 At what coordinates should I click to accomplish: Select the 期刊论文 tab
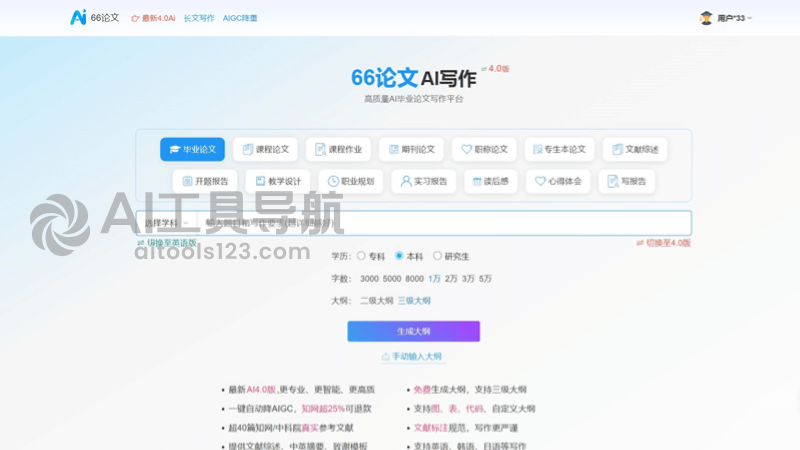pyautogui.click(x=411, y=149)
